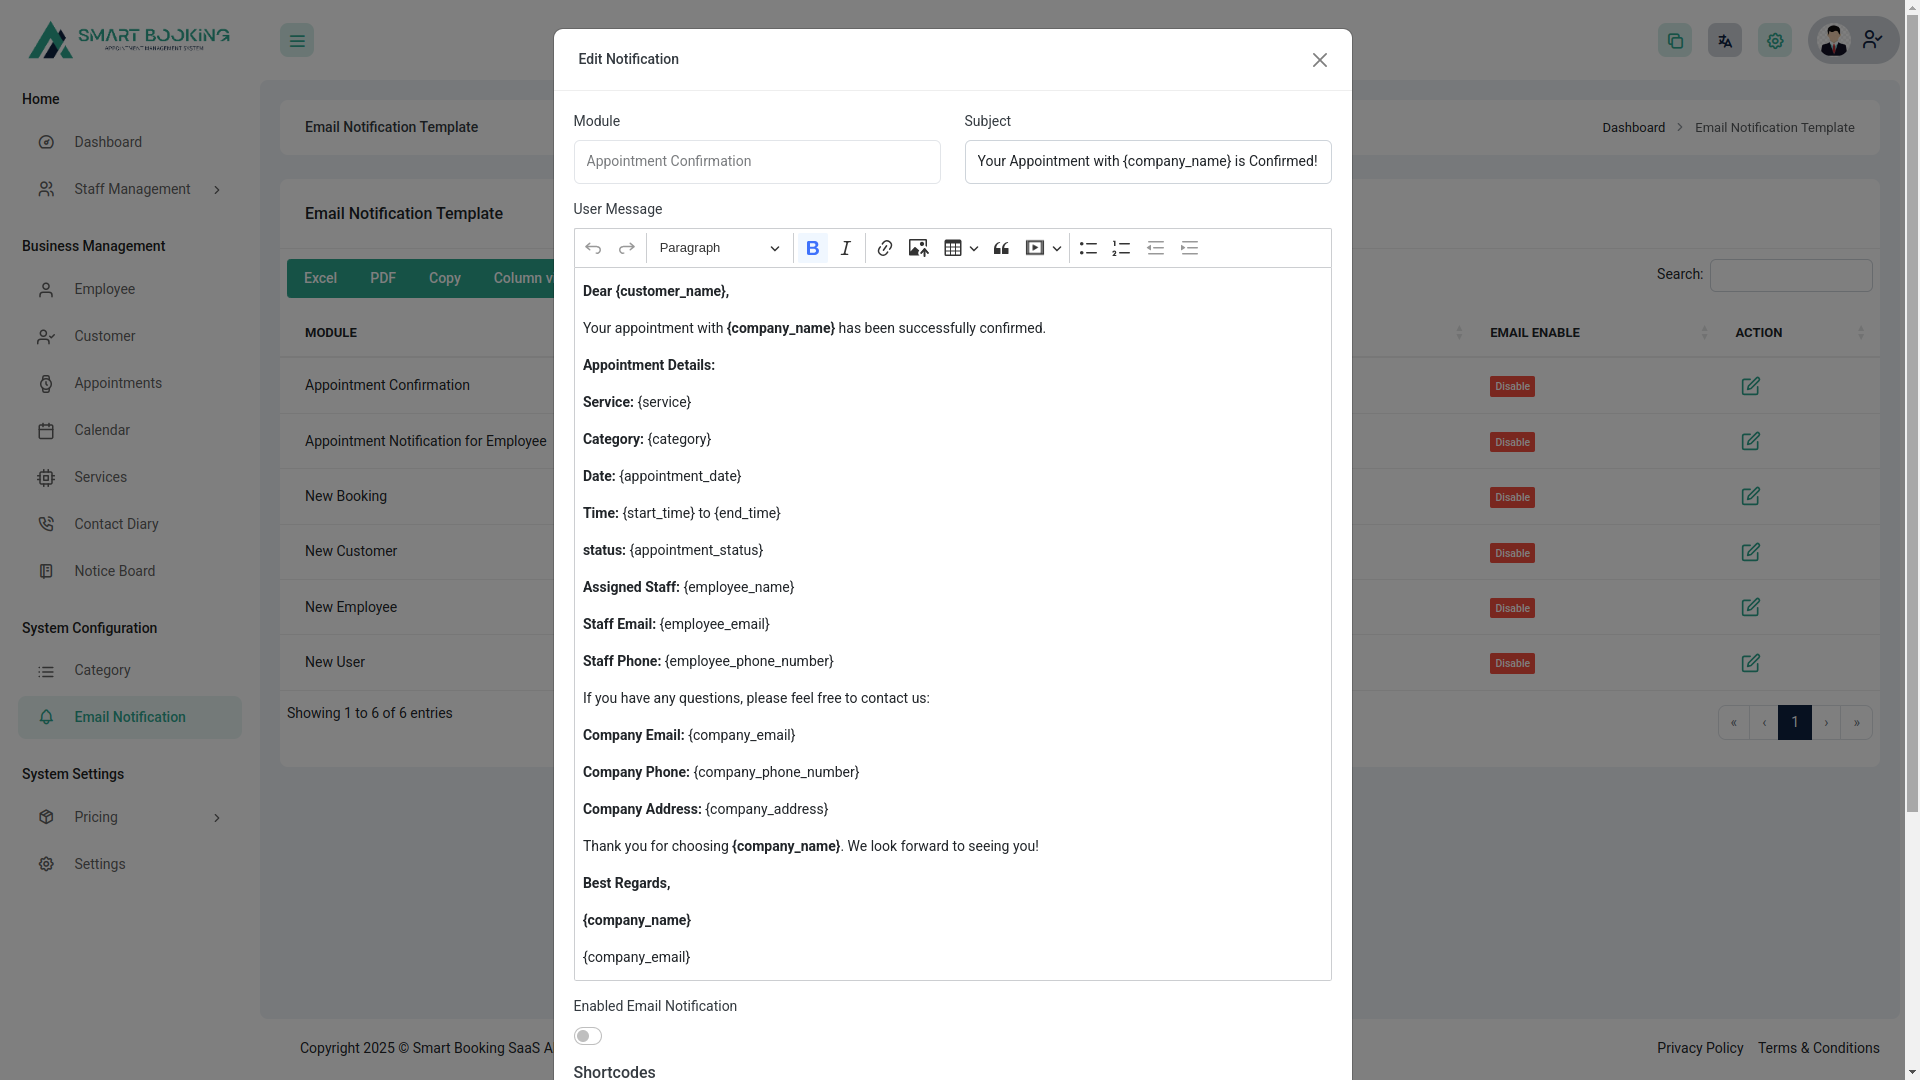
Task: Open Email Notification in the sidebar
Action: click(x=129, y=717)
